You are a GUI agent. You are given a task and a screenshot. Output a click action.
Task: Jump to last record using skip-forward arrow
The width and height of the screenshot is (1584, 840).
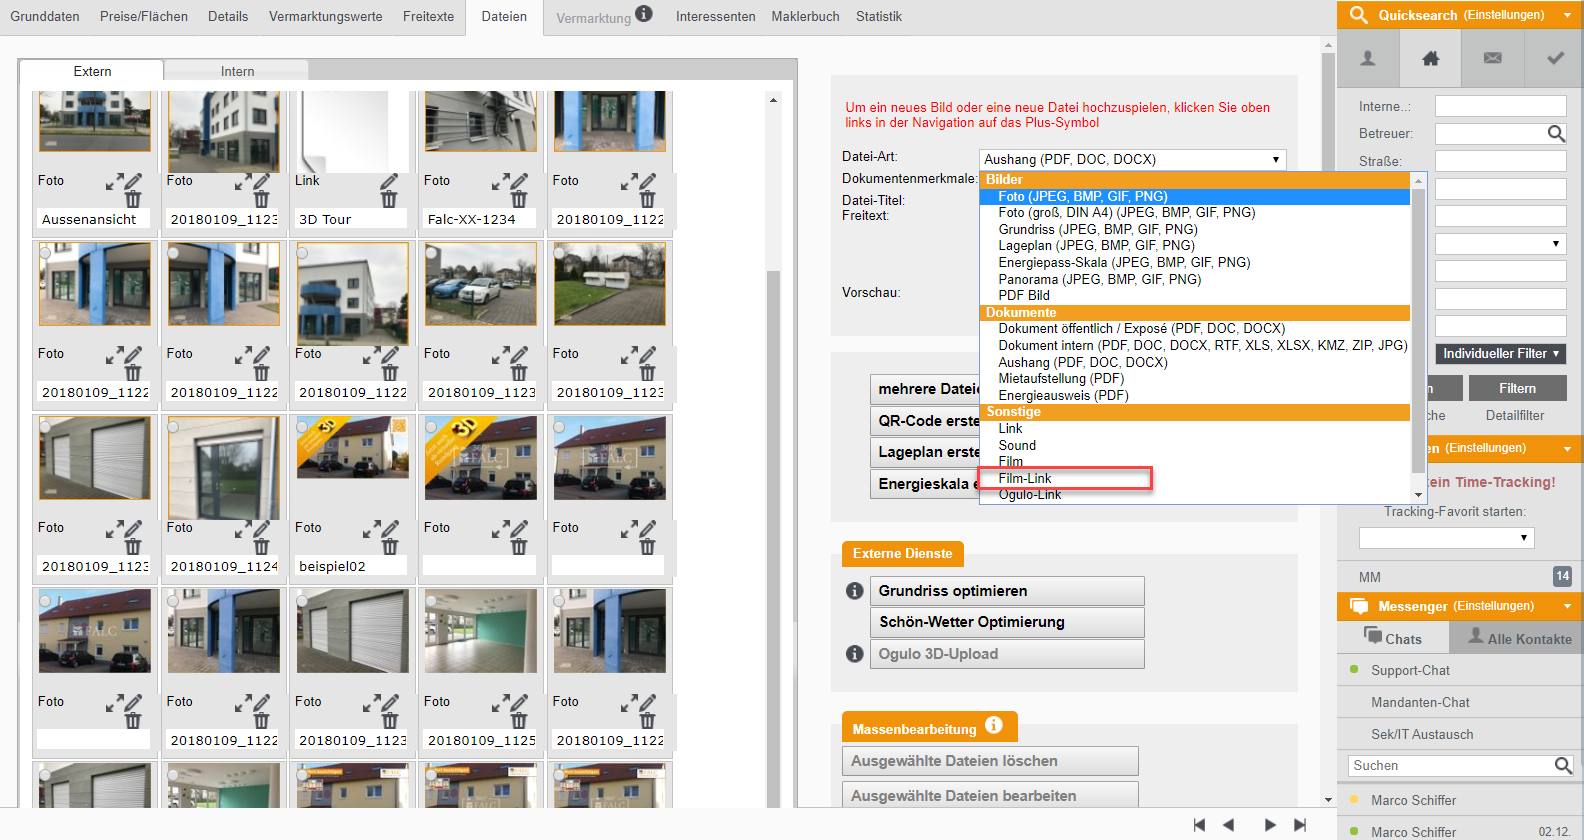click(x=1300, y=825)
